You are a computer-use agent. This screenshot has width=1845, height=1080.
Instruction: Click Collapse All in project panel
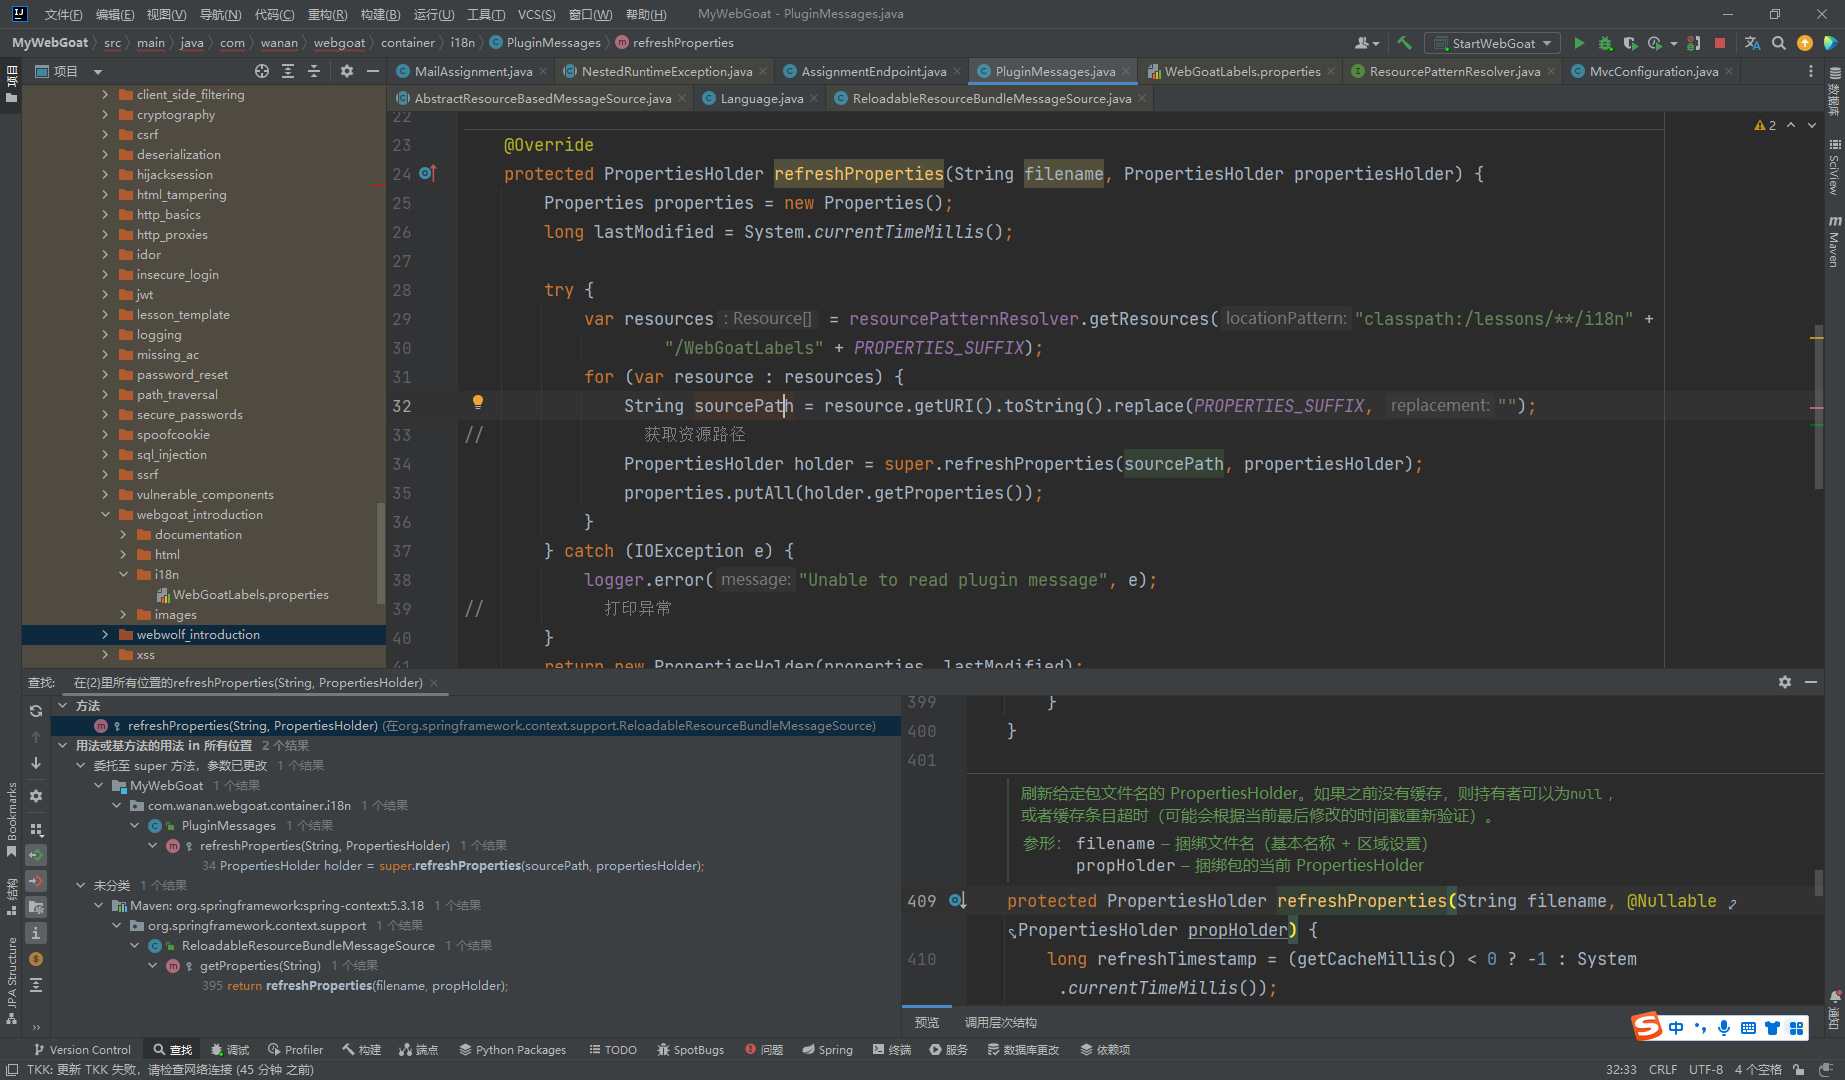(x=314, y=71)
